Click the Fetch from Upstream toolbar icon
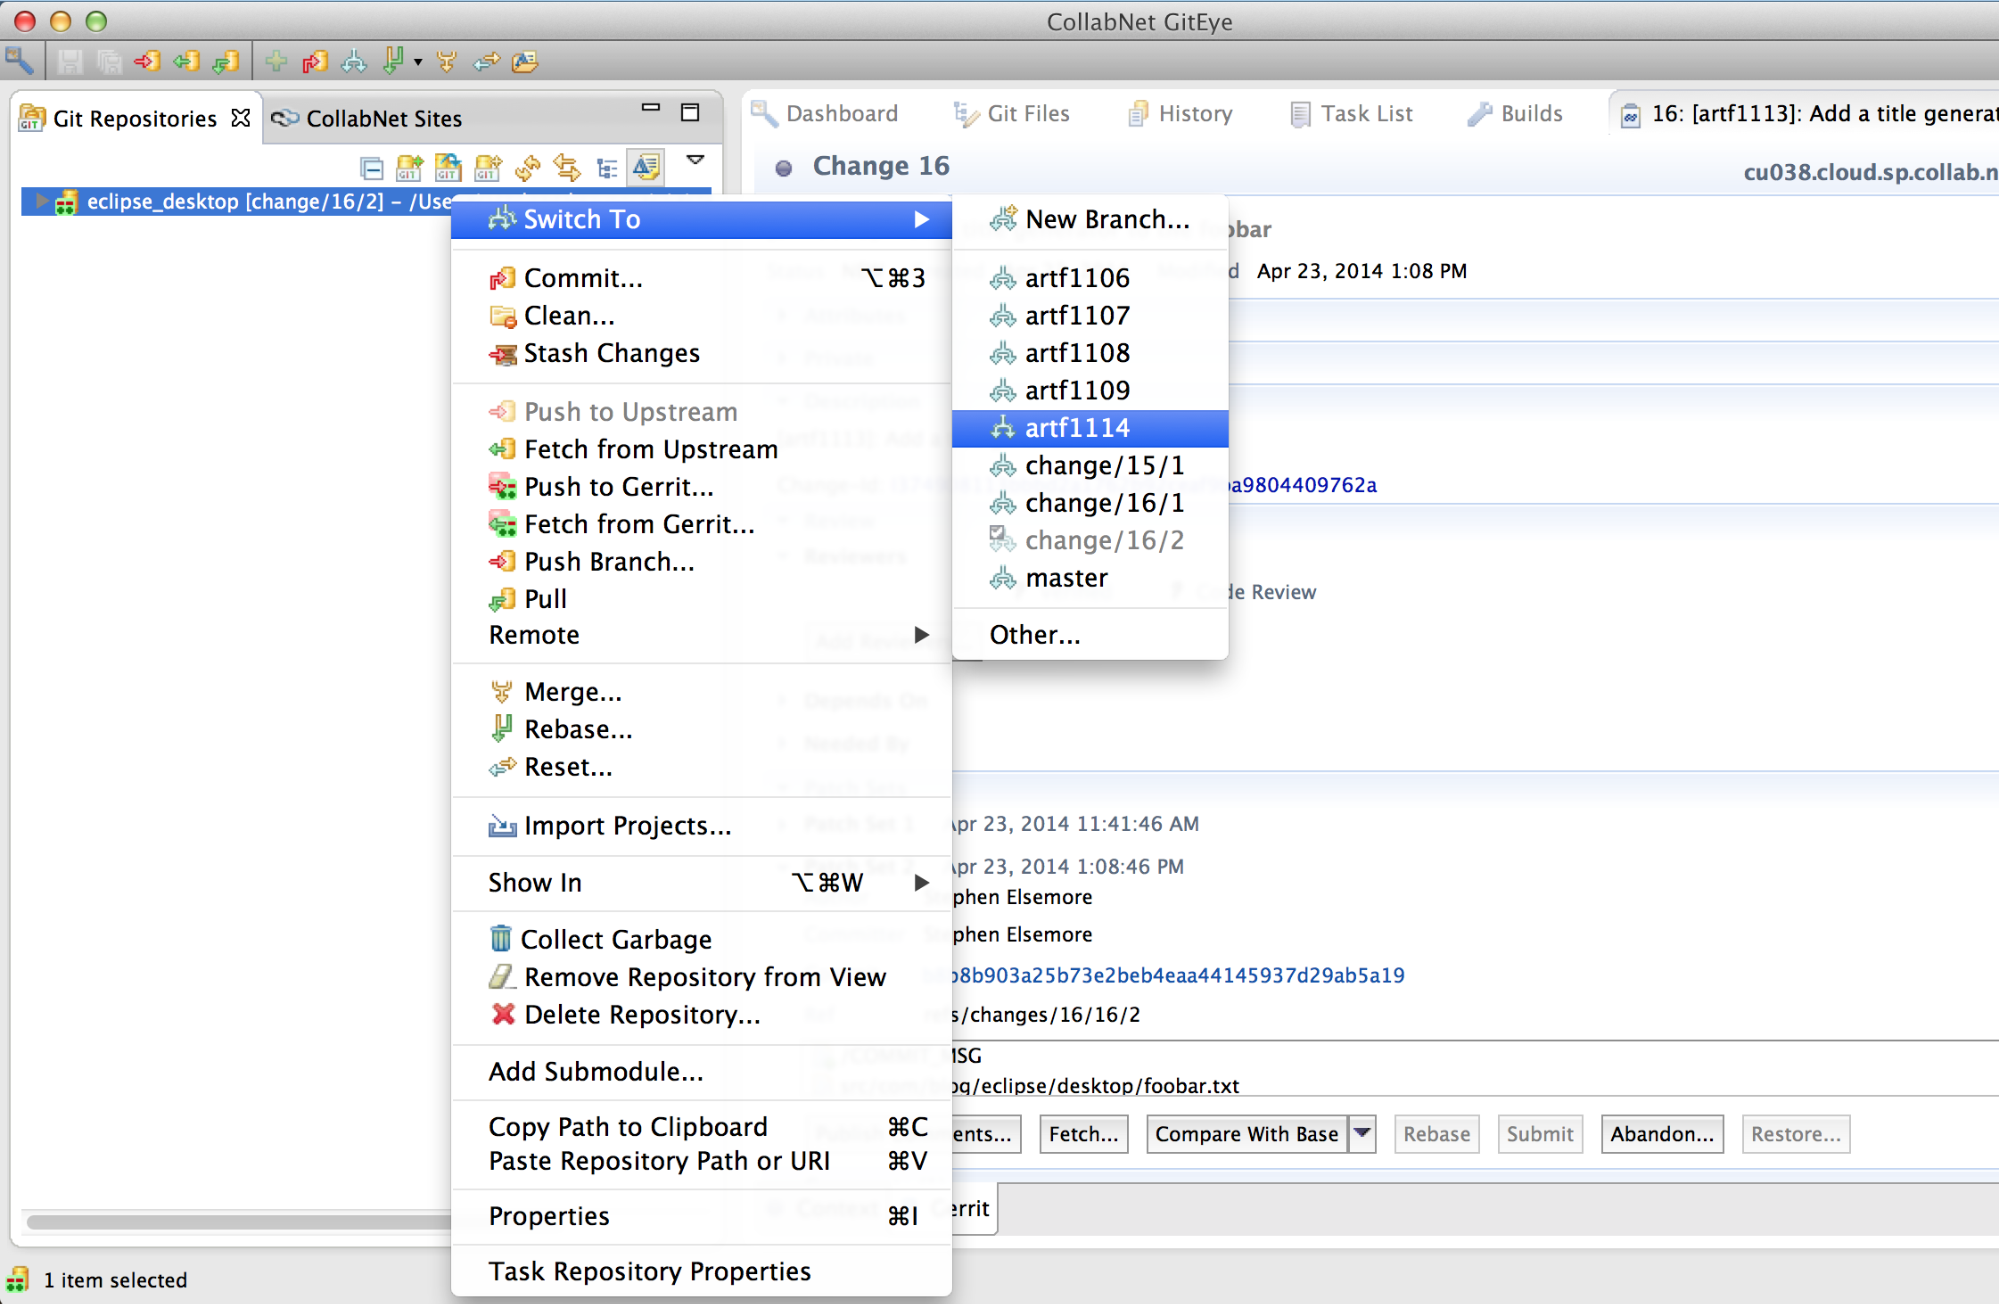This screenshot has width=1999, height=1304. click(187, 61)
